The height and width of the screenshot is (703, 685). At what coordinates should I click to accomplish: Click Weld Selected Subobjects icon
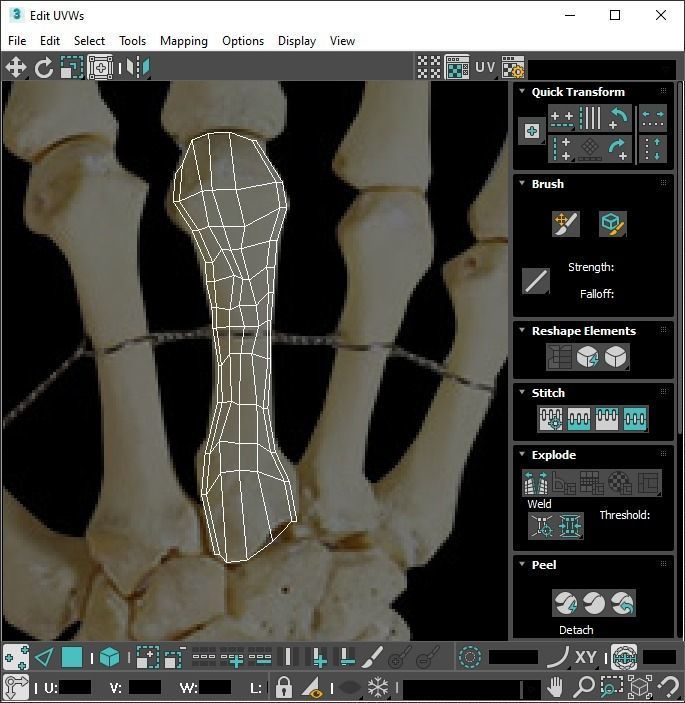570,525
